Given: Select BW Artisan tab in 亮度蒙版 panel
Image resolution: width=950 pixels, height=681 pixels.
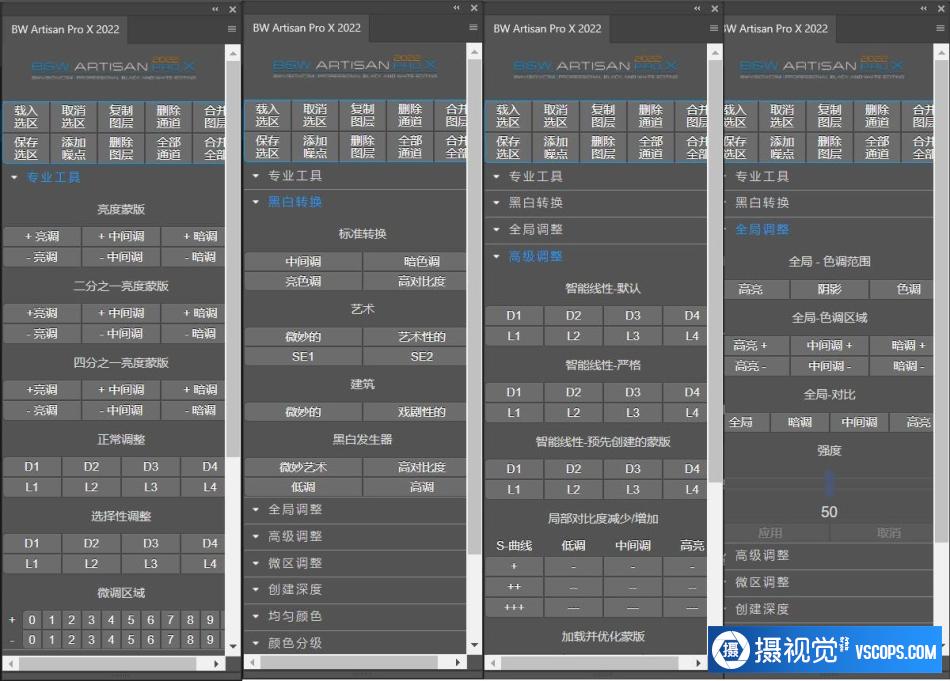Looking at the screenshot, I should pos(65,29).
